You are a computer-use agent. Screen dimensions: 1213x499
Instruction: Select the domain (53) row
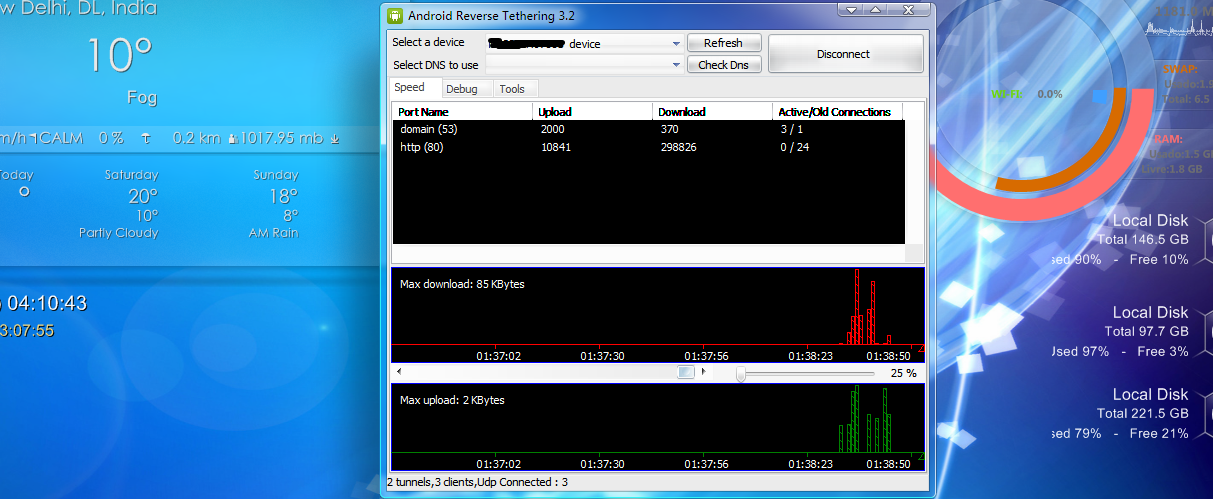(648, 130)
